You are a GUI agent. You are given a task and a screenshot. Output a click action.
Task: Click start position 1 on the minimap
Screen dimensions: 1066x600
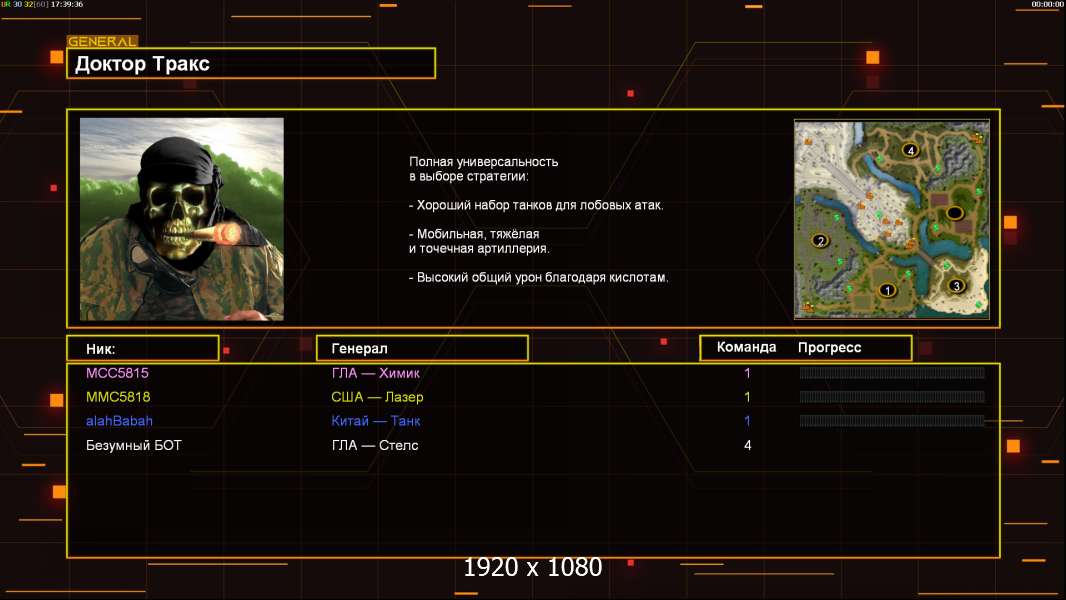(886, 290)
